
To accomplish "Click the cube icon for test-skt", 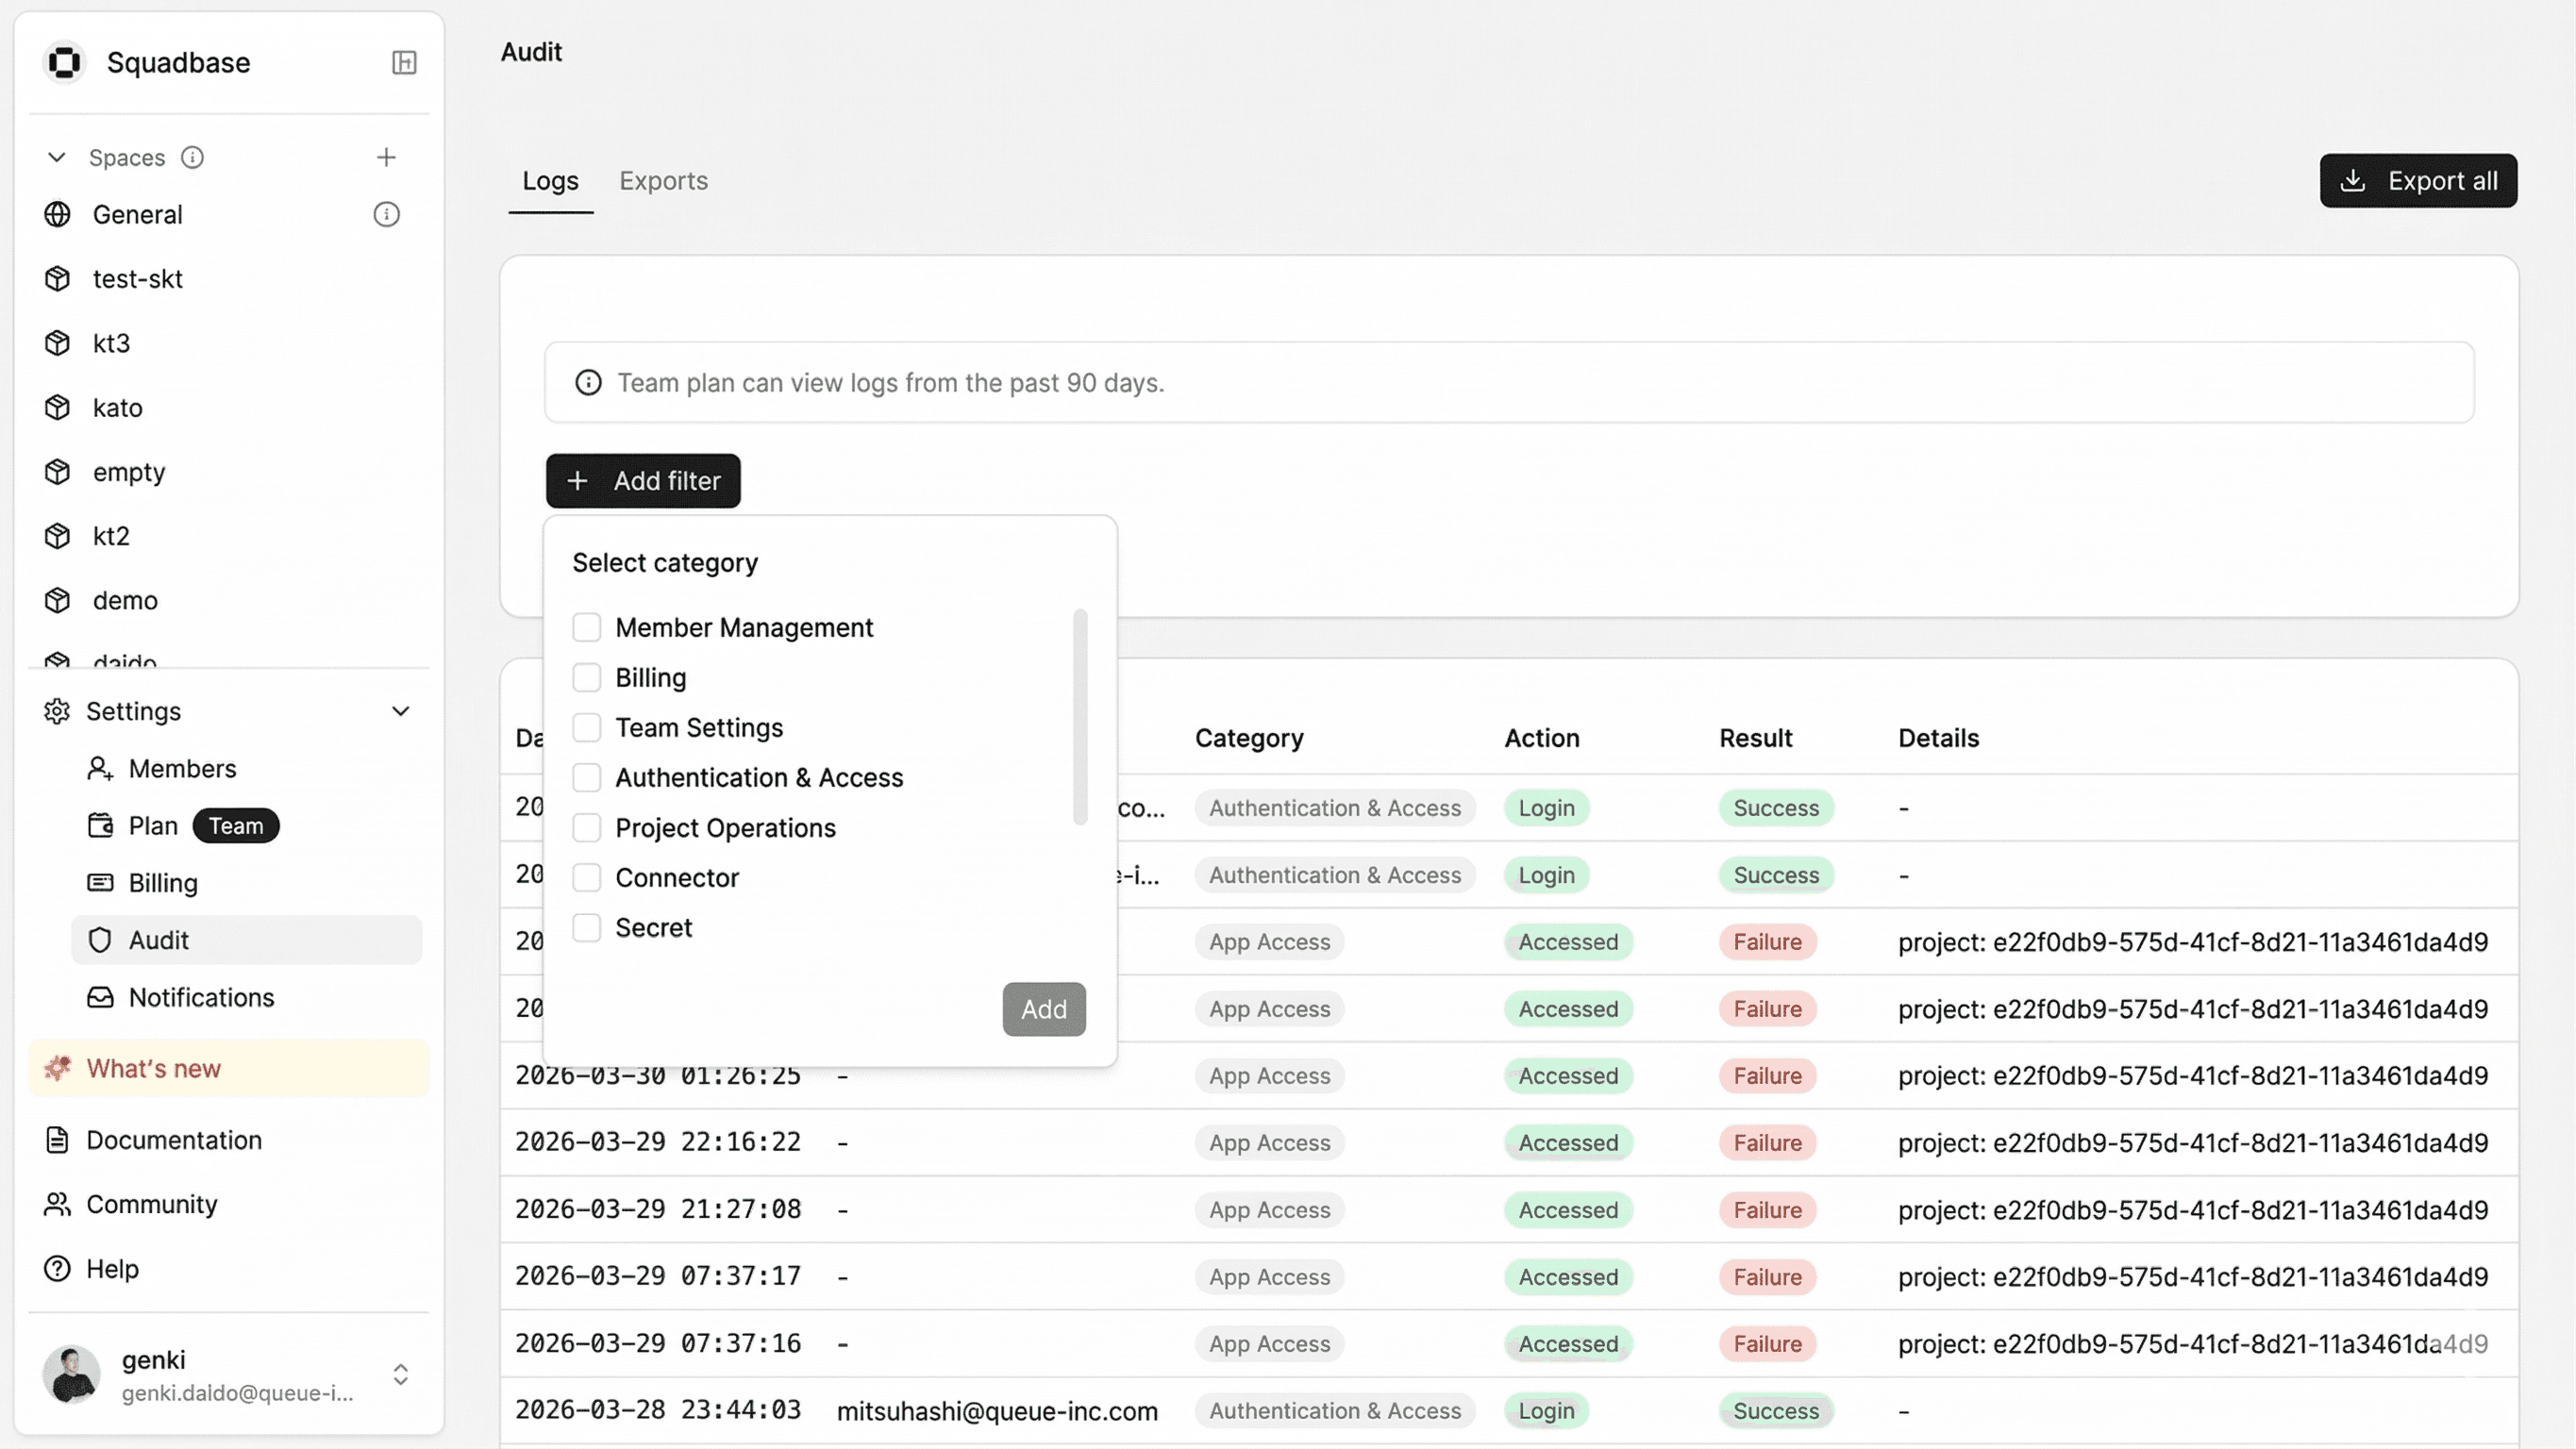I will pyautogui.click(x=57, y=279).
